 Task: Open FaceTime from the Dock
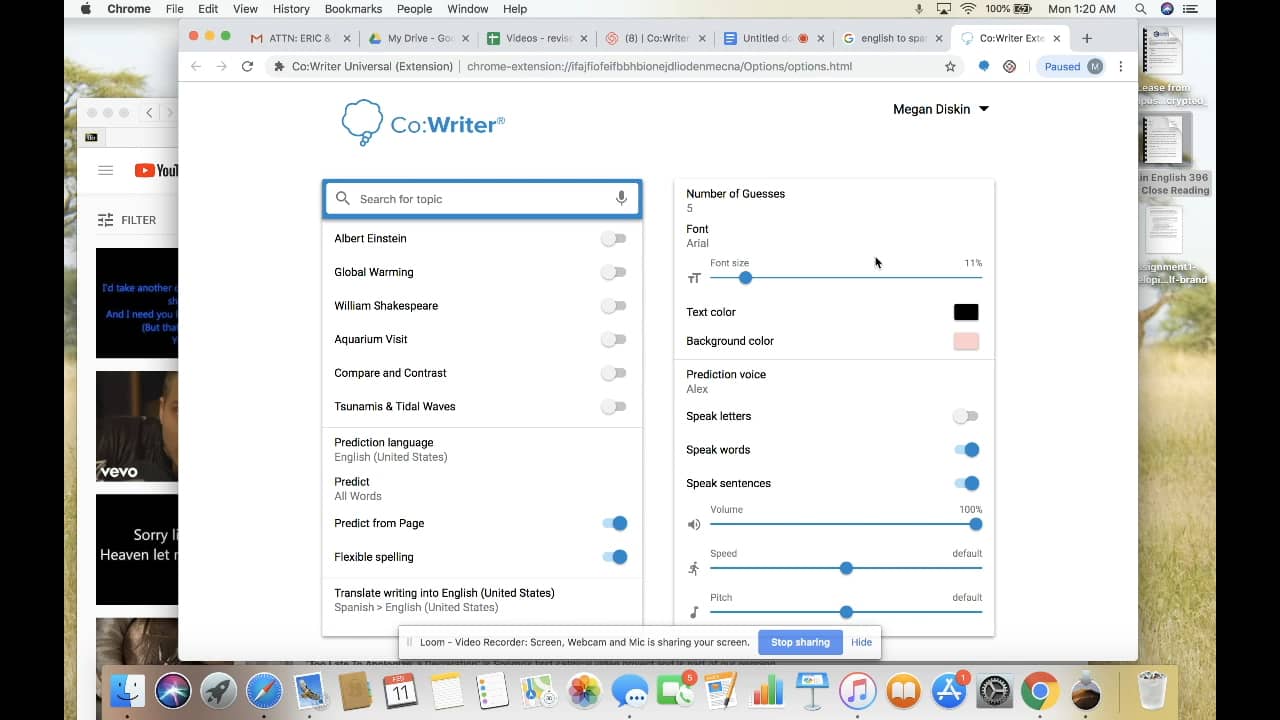click(x=675, y=691)
